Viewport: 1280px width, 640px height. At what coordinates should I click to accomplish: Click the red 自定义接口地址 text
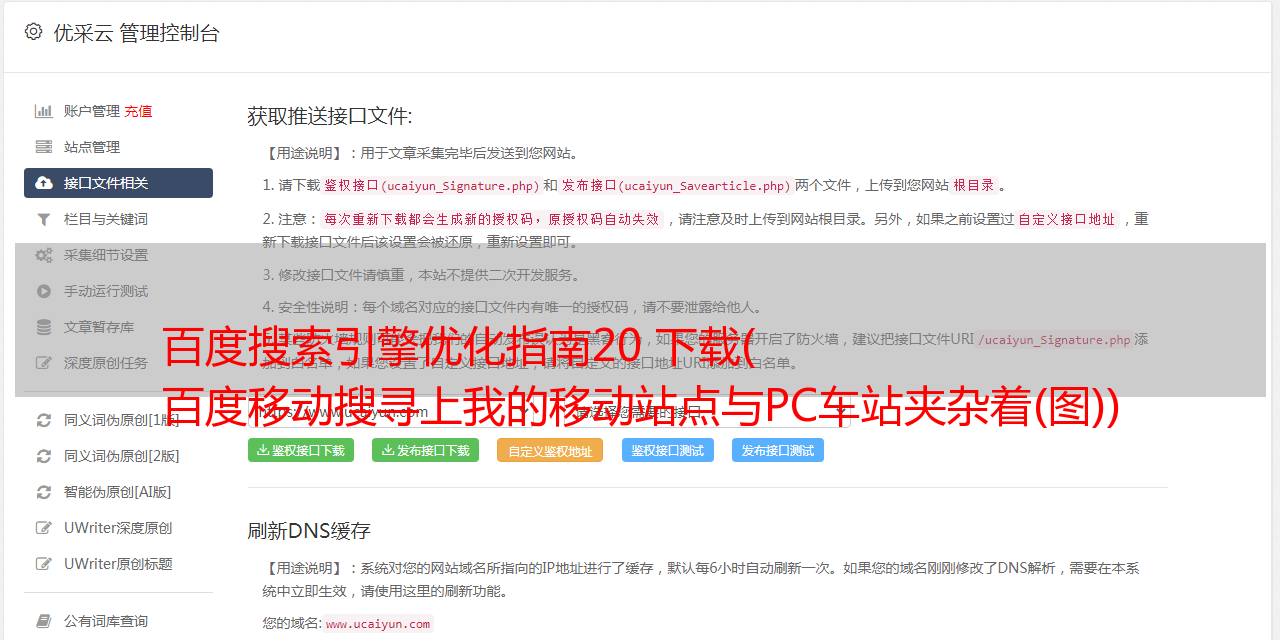pos(1067,219)
